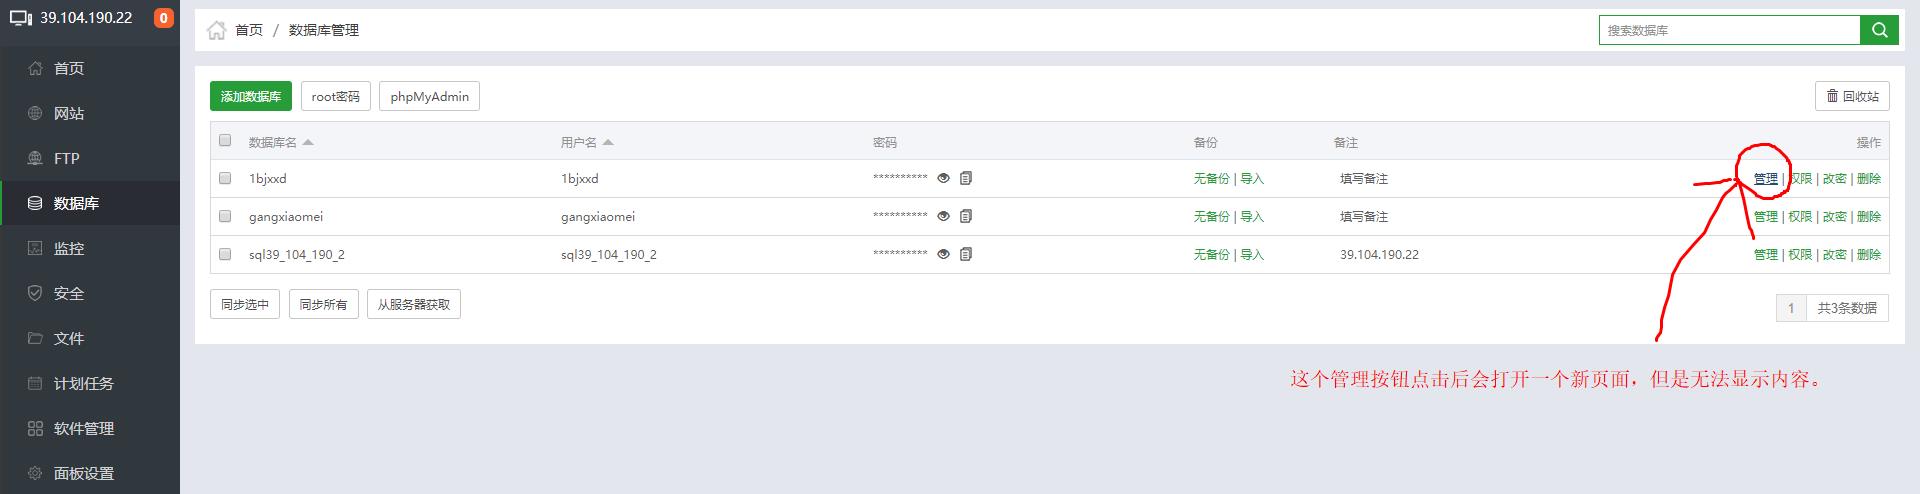
Task: Click the orange notification badge
Action: coord(163,18)
